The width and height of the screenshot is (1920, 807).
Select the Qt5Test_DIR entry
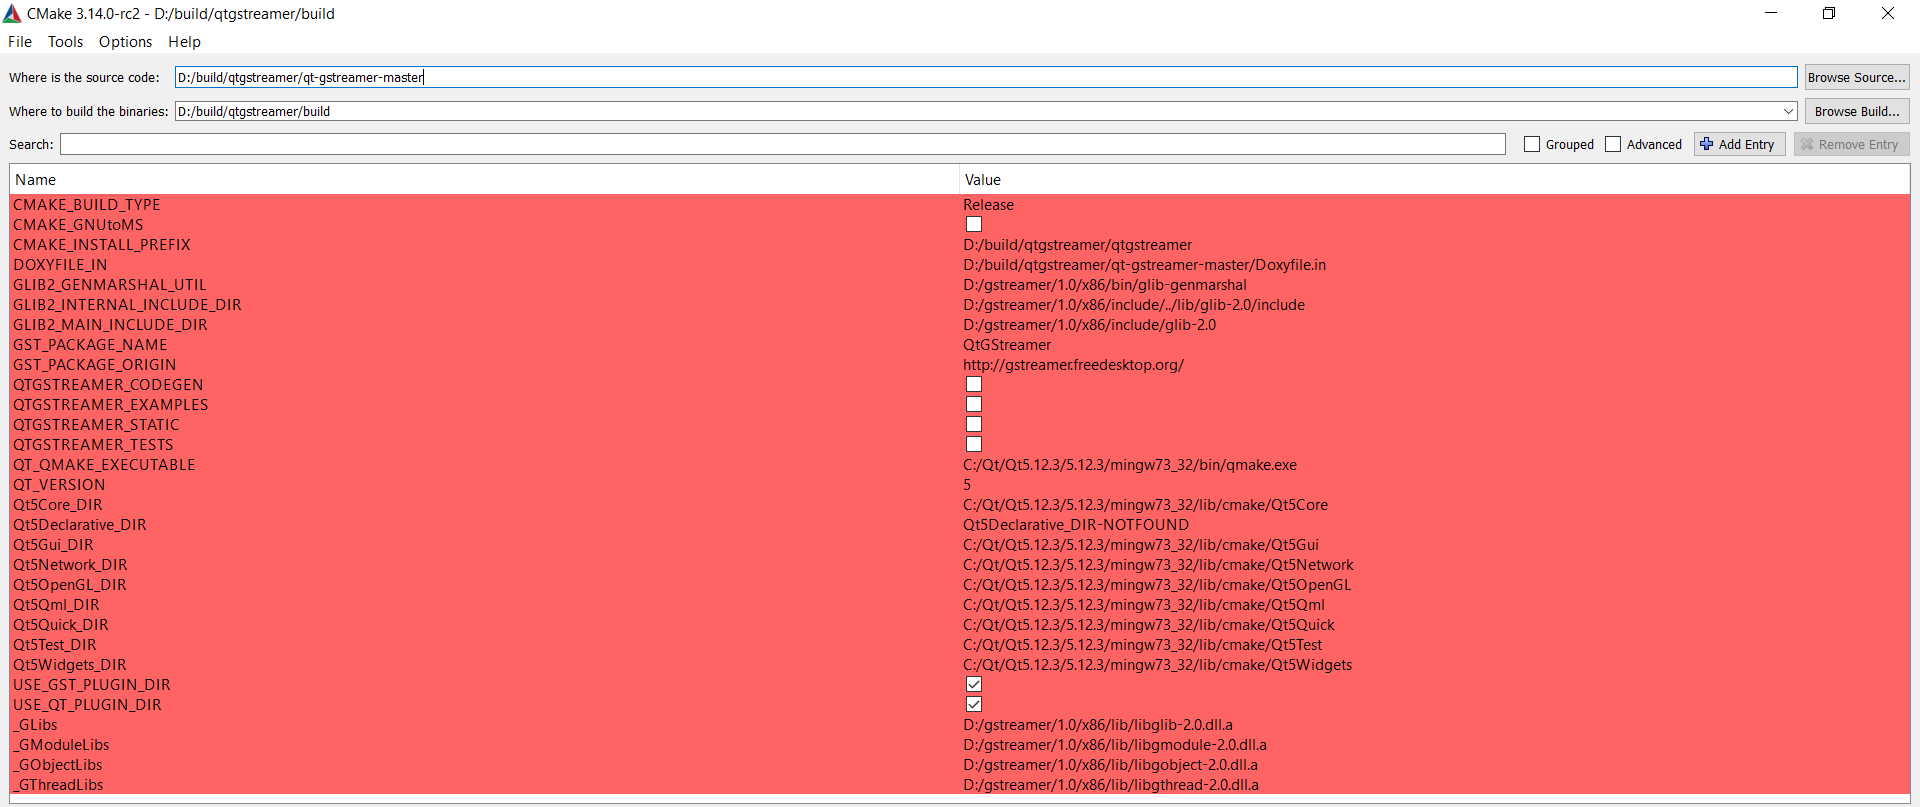55,644
